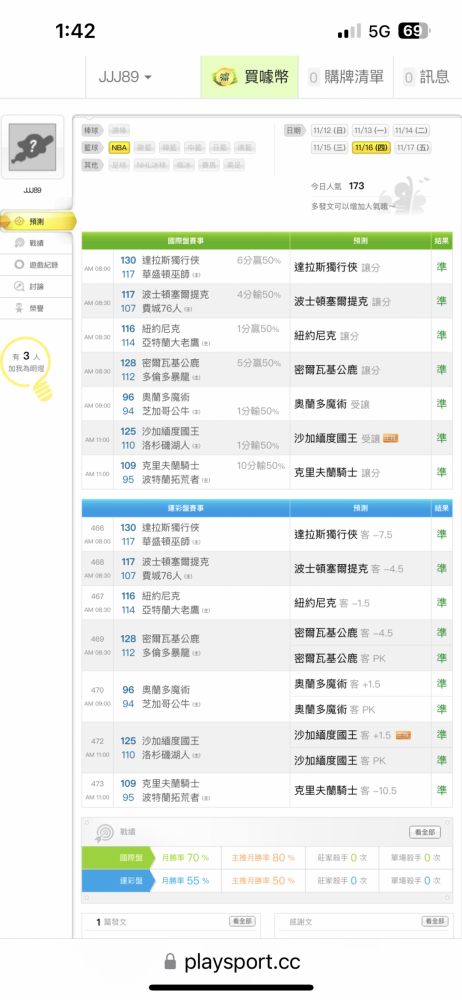462x1000 pixels.
Task: Click the user avatar placeholder image
Action: 33,147
